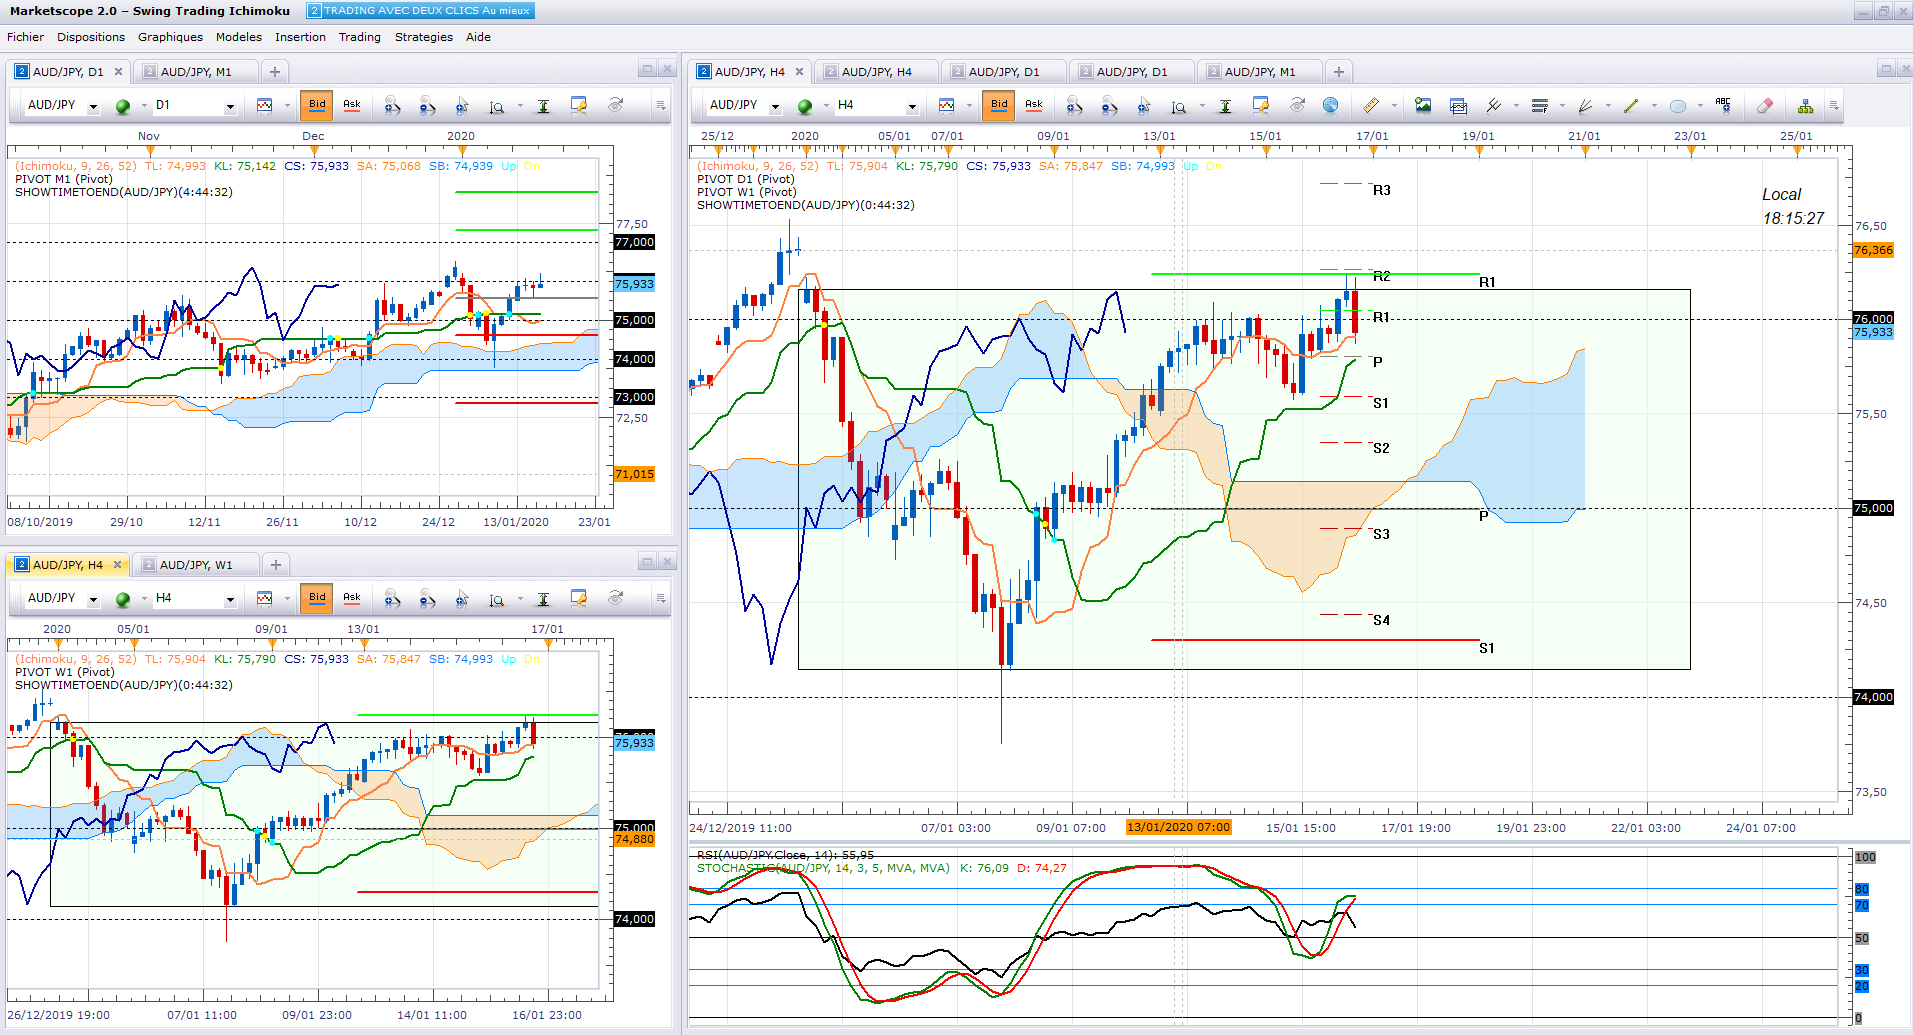
Task: Select the ellipse shape tool
Action: tap(1678, 105)
